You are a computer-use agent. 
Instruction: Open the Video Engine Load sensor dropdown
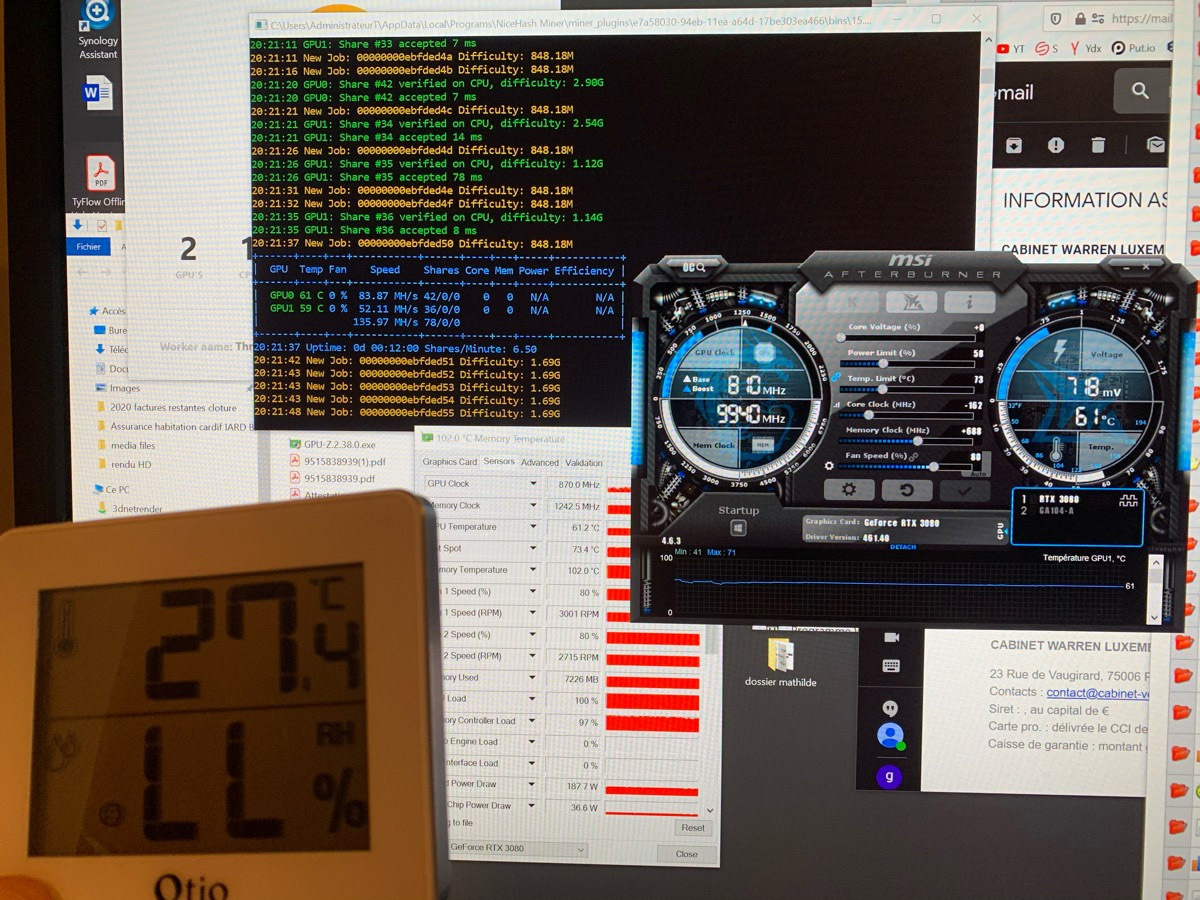(x=533, y=742)
